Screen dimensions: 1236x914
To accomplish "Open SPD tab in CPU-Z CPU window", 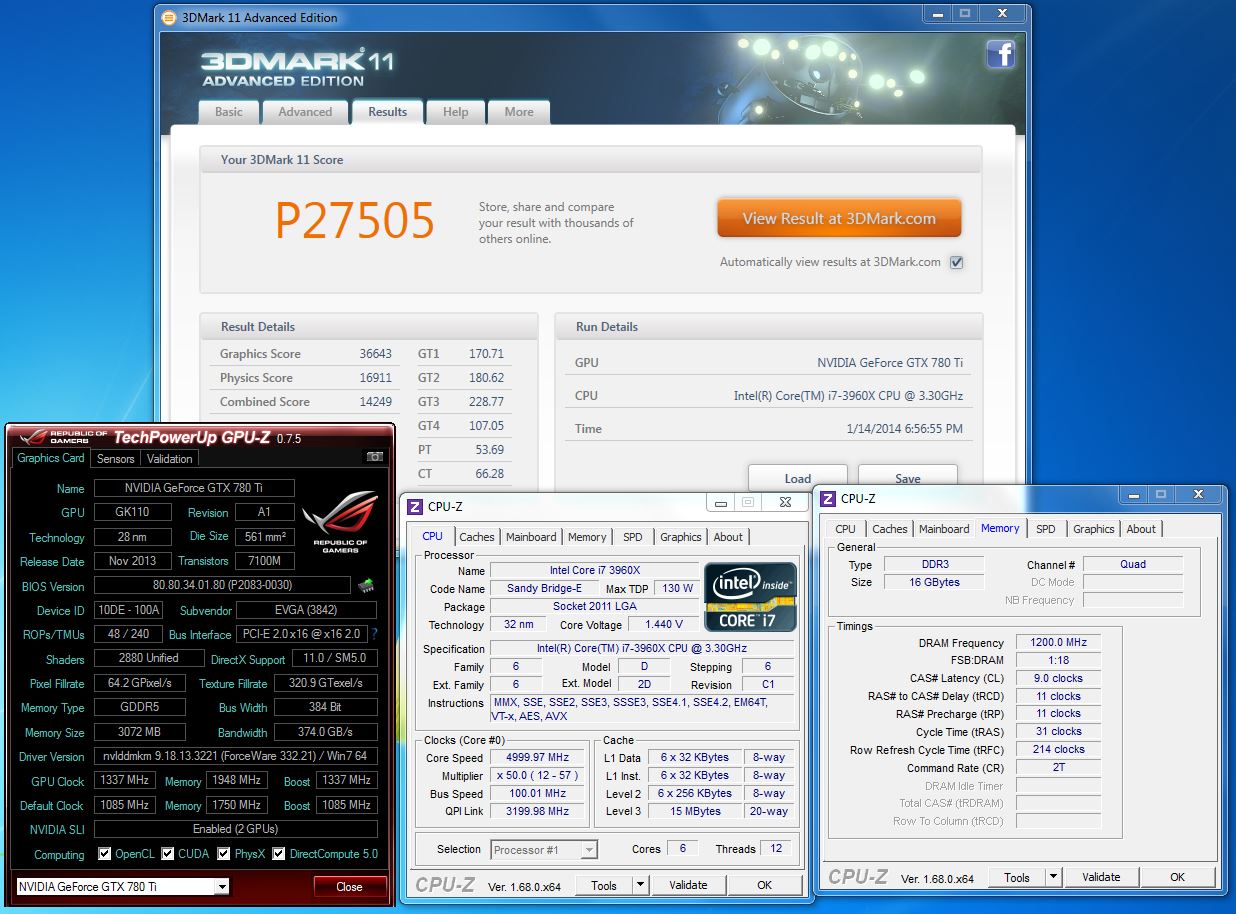I will click(x=633, y=537).
